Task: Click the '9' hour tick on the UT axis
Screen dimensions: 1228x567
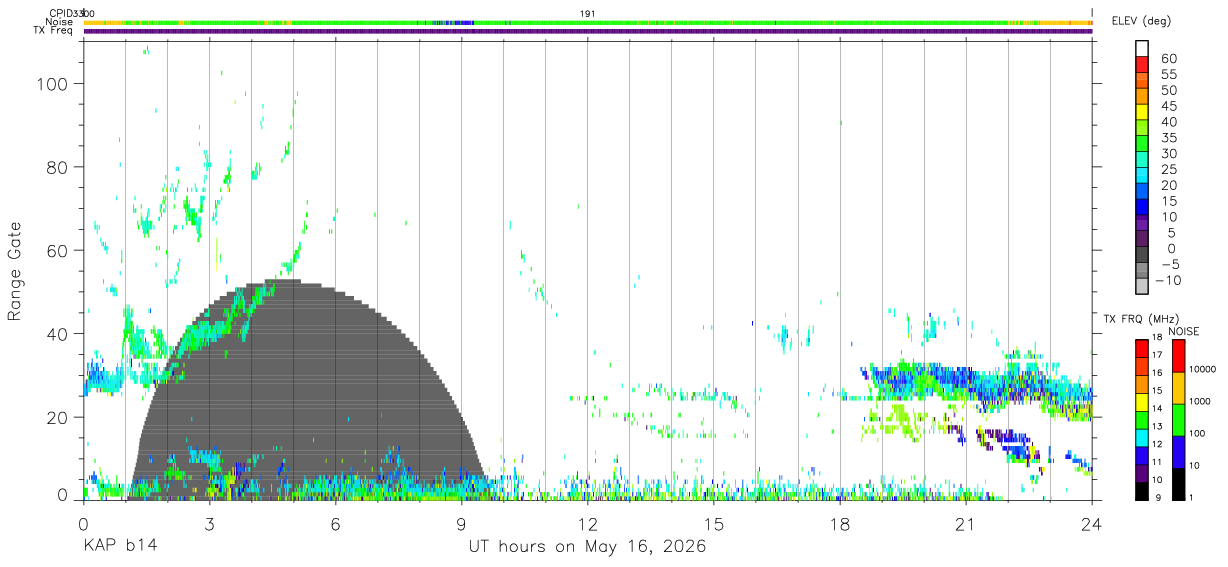Action: pyautogui.click(x=461, y=524)
